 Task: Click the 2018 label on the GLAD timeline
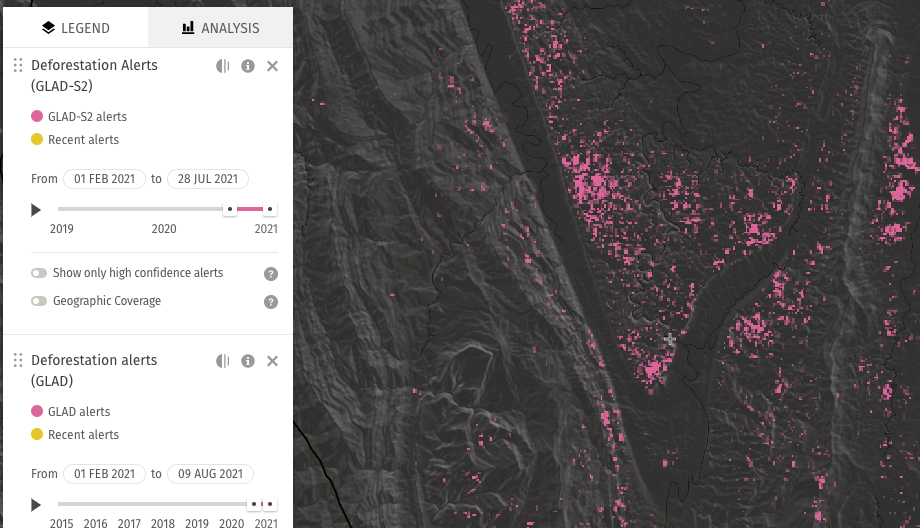coord(163,523)
